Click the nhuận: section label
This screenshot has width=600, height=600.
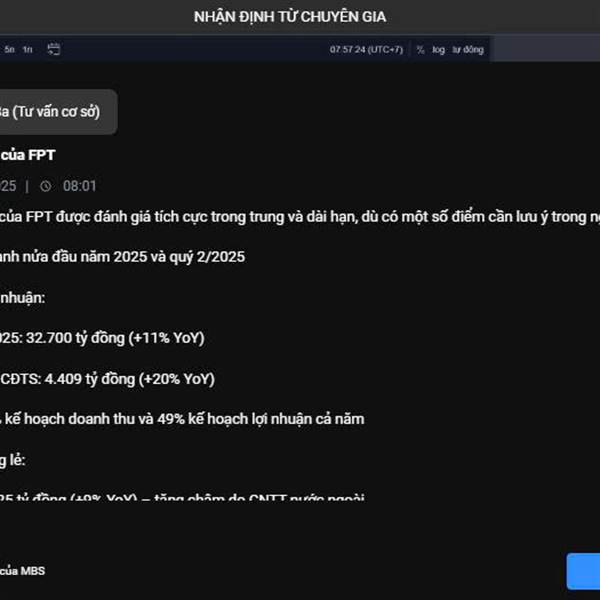[x=23, y=298]
